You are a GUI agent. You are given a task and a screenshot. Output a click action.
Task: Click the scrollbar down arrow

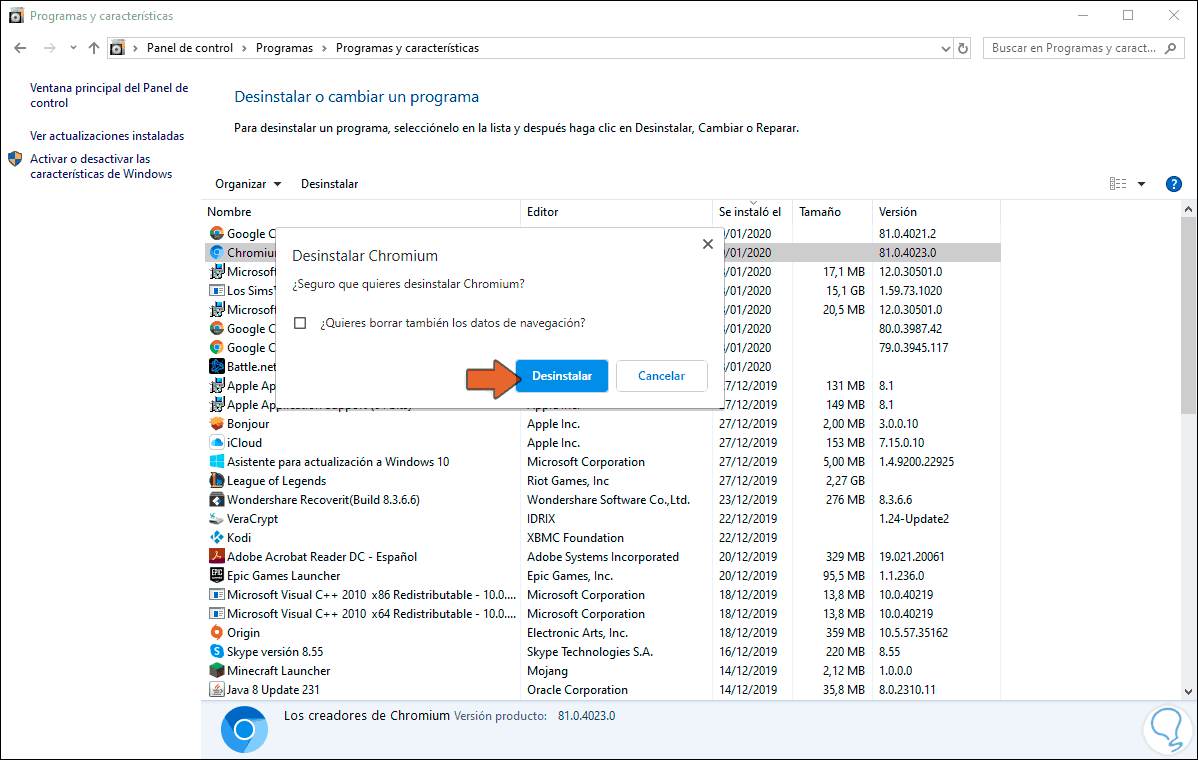[1188, 692]
